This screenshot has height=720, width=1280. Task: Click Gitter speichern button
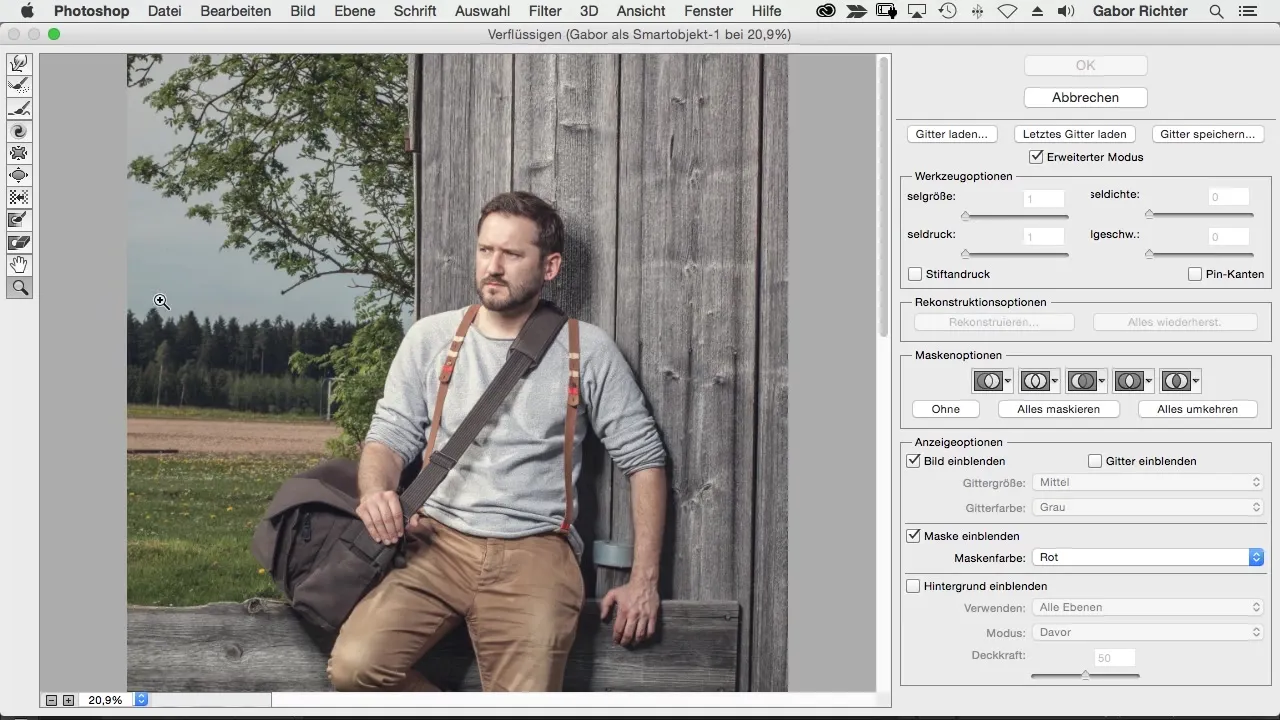coord(1208,134)
